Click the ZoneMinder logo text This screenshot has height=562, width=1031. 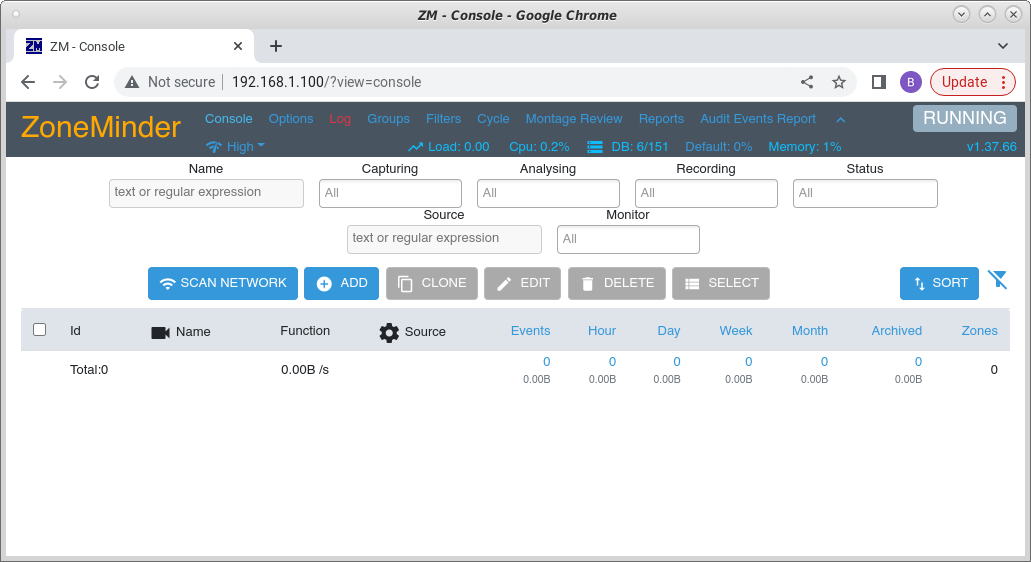click(101, 127)
